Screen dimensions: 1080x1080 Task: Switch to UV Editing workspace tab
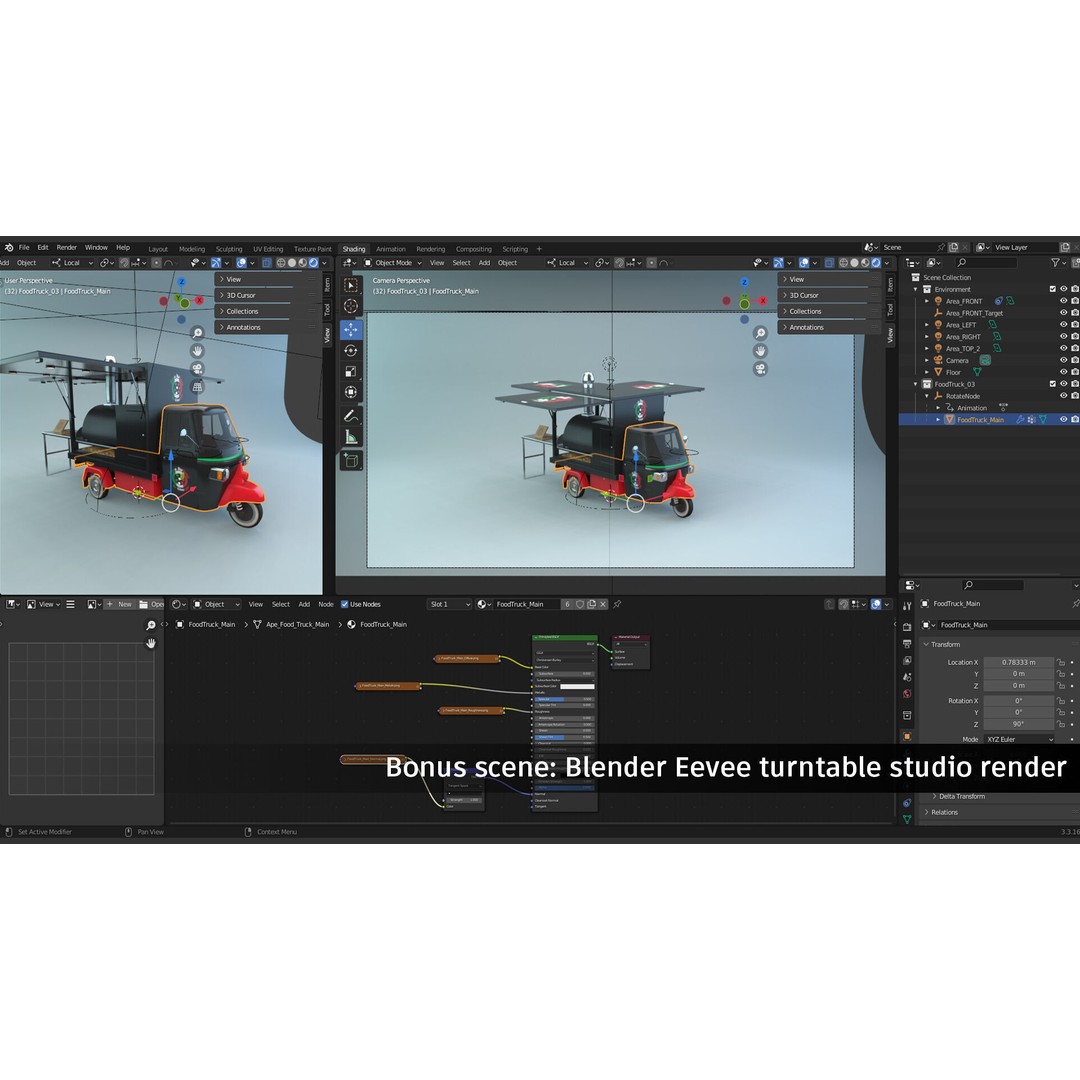tap(268, 249)
